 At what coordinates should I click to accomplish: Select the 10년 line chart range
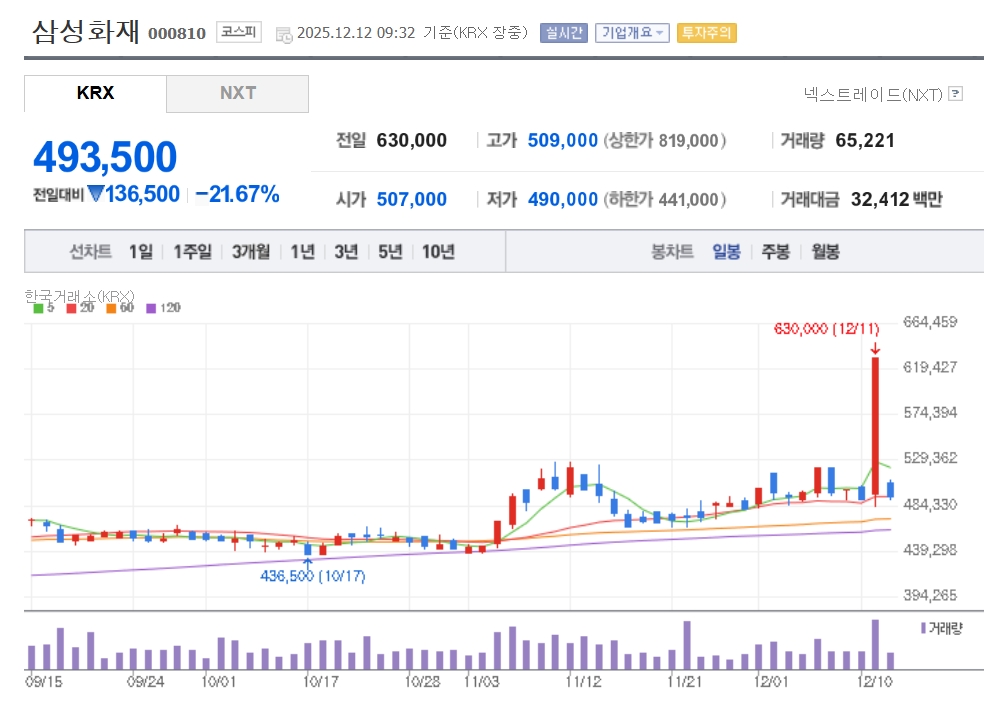tap(438, 252)
